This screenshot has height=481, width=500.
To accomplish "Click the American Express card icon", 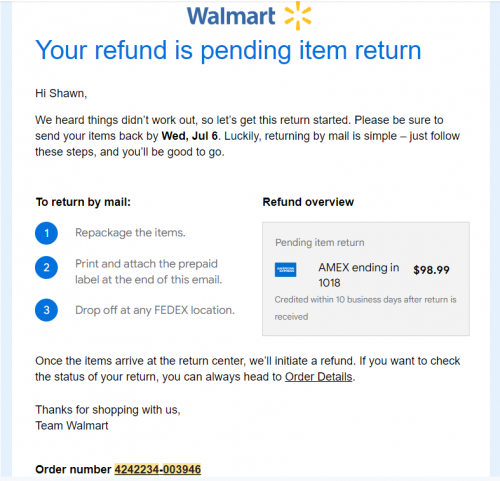I will coord(285,270).
